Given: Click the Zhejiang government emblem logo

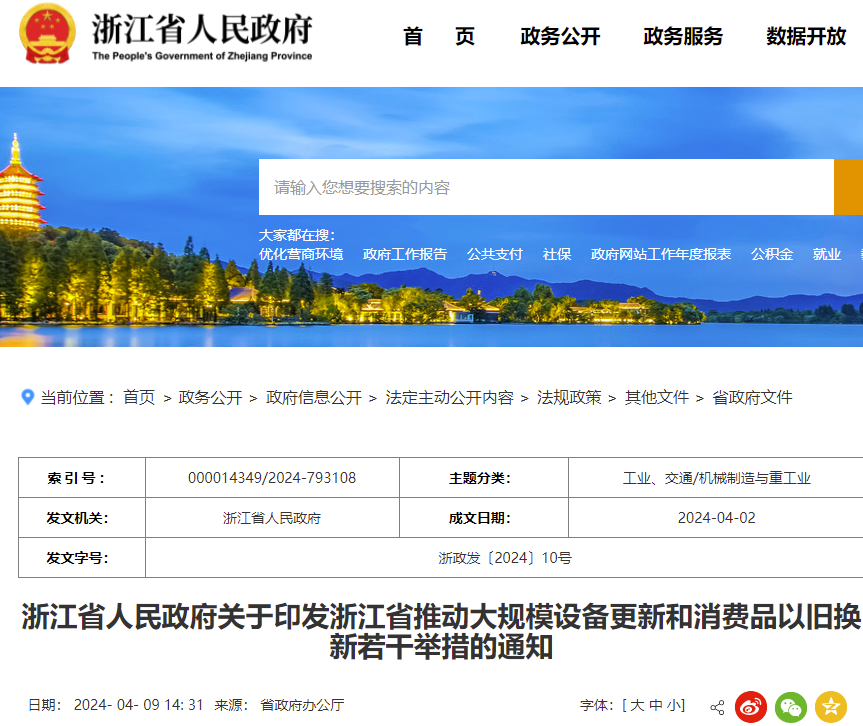Looking at the screenshot, I should [x=47, y=35].
